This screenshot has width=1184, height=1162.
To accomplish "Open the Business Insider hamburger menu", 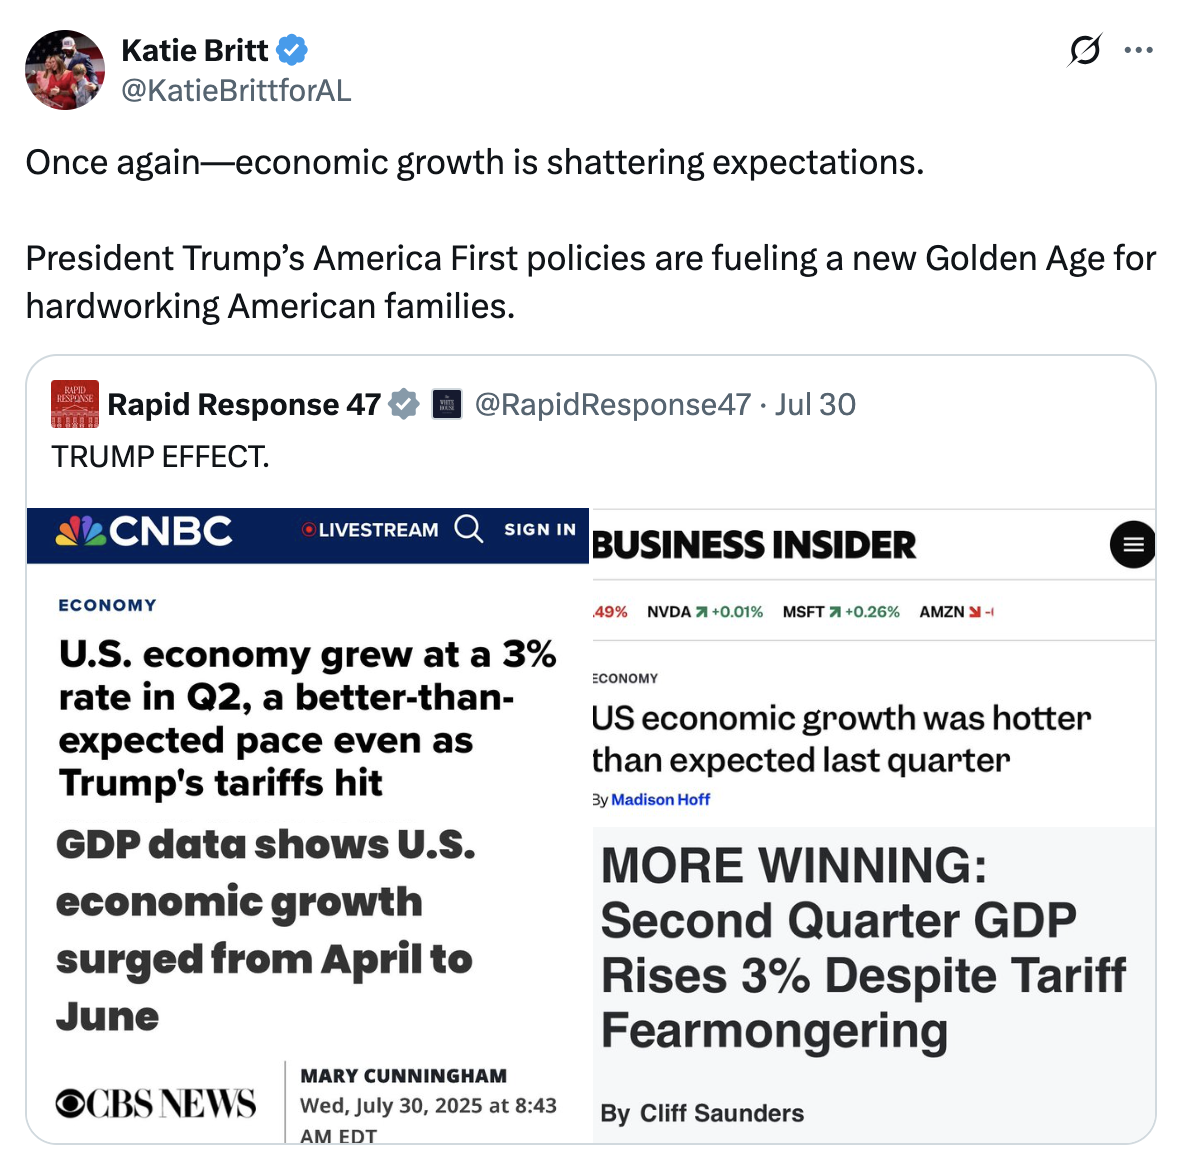I will coord(1132,544).
